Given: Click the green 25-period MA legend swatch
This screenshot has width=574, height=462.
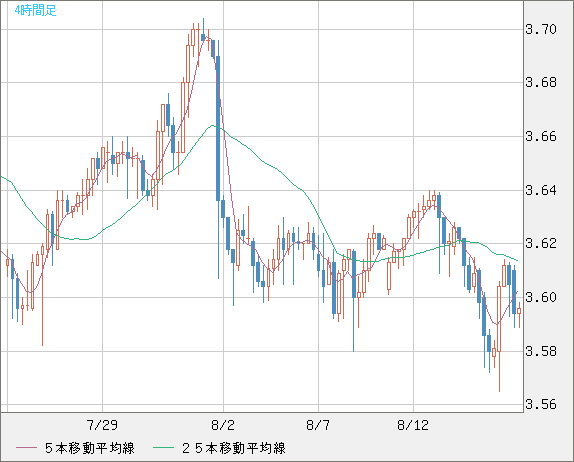Looking at the screenshot, I should coord(163,448).
